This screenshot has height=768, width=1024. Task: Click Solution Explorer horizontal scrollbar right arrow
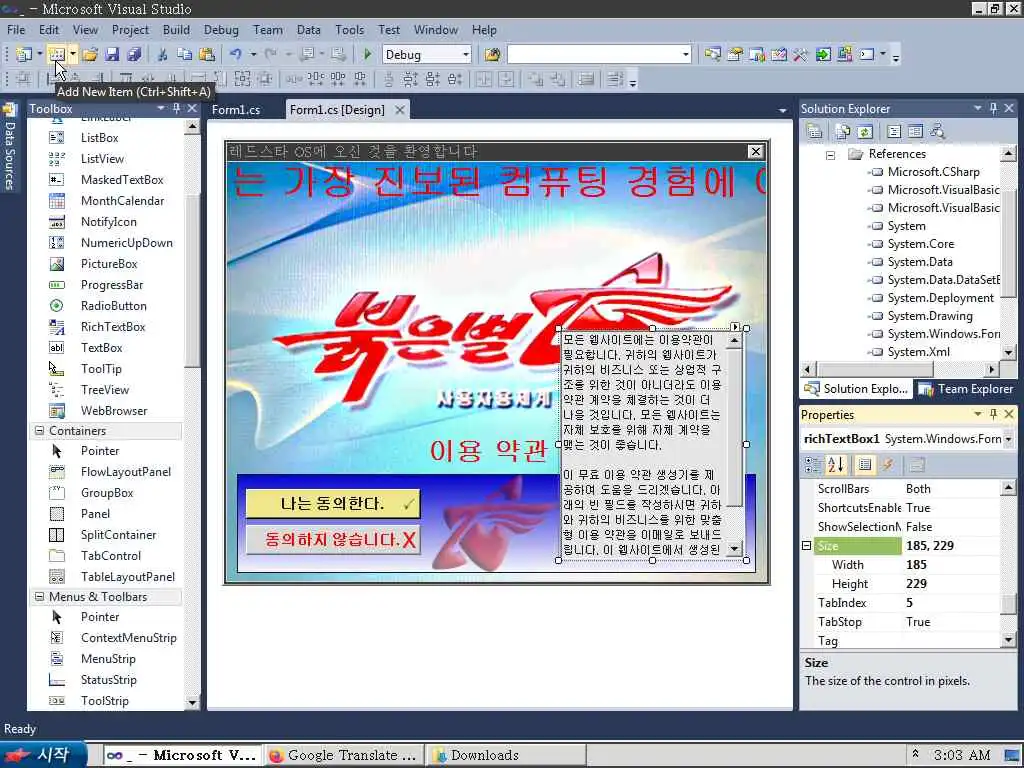(992, 370)
